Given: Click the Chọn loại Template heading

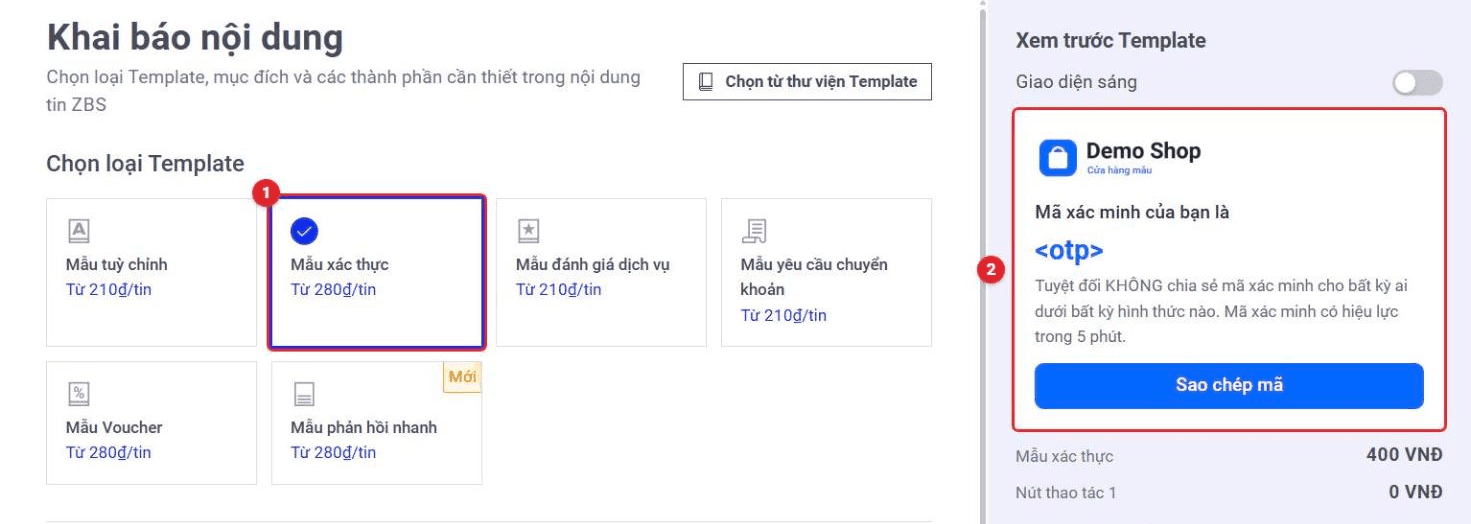Looking at the screenshot, I should click(145, 163).
